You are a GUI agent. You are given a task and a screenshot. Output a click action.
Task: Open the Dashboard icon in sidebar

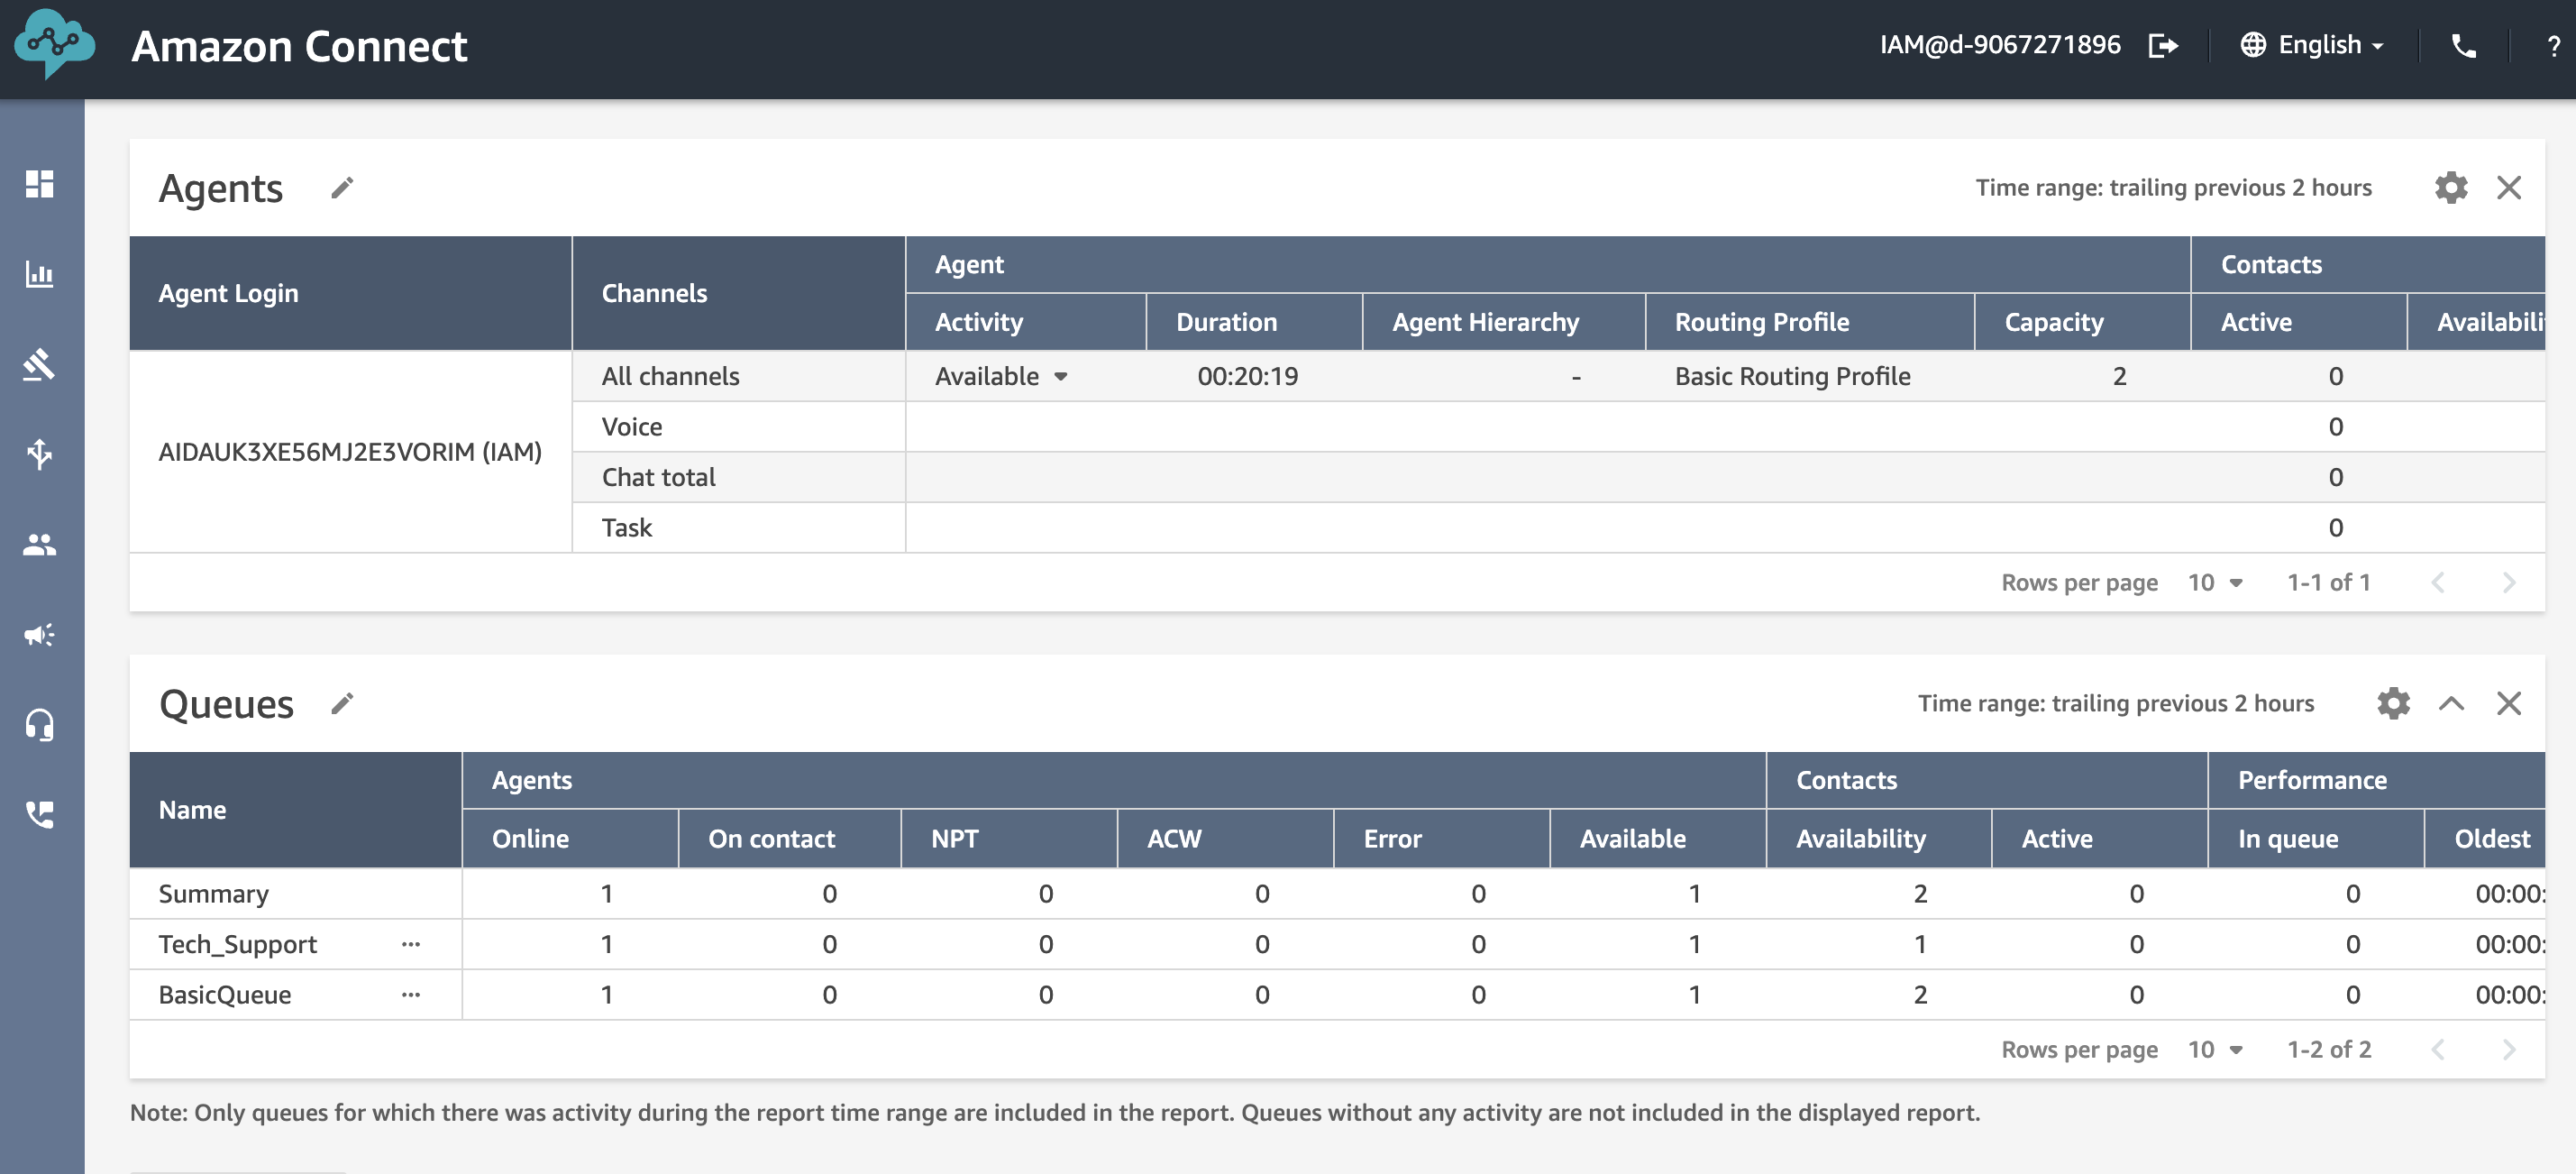click(x=40, y=184)
